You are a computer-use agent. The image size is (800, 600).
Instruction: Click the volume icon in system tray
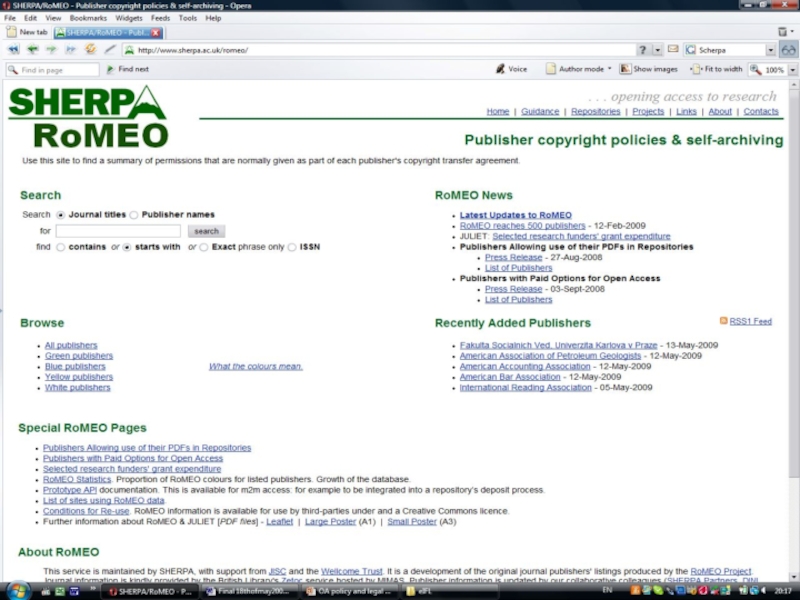coord(763,591)
